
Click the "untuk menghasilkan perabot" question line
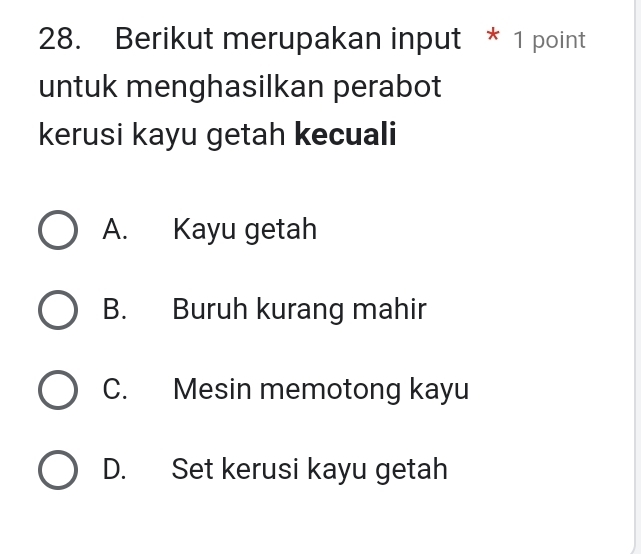[x=240, y=87]
